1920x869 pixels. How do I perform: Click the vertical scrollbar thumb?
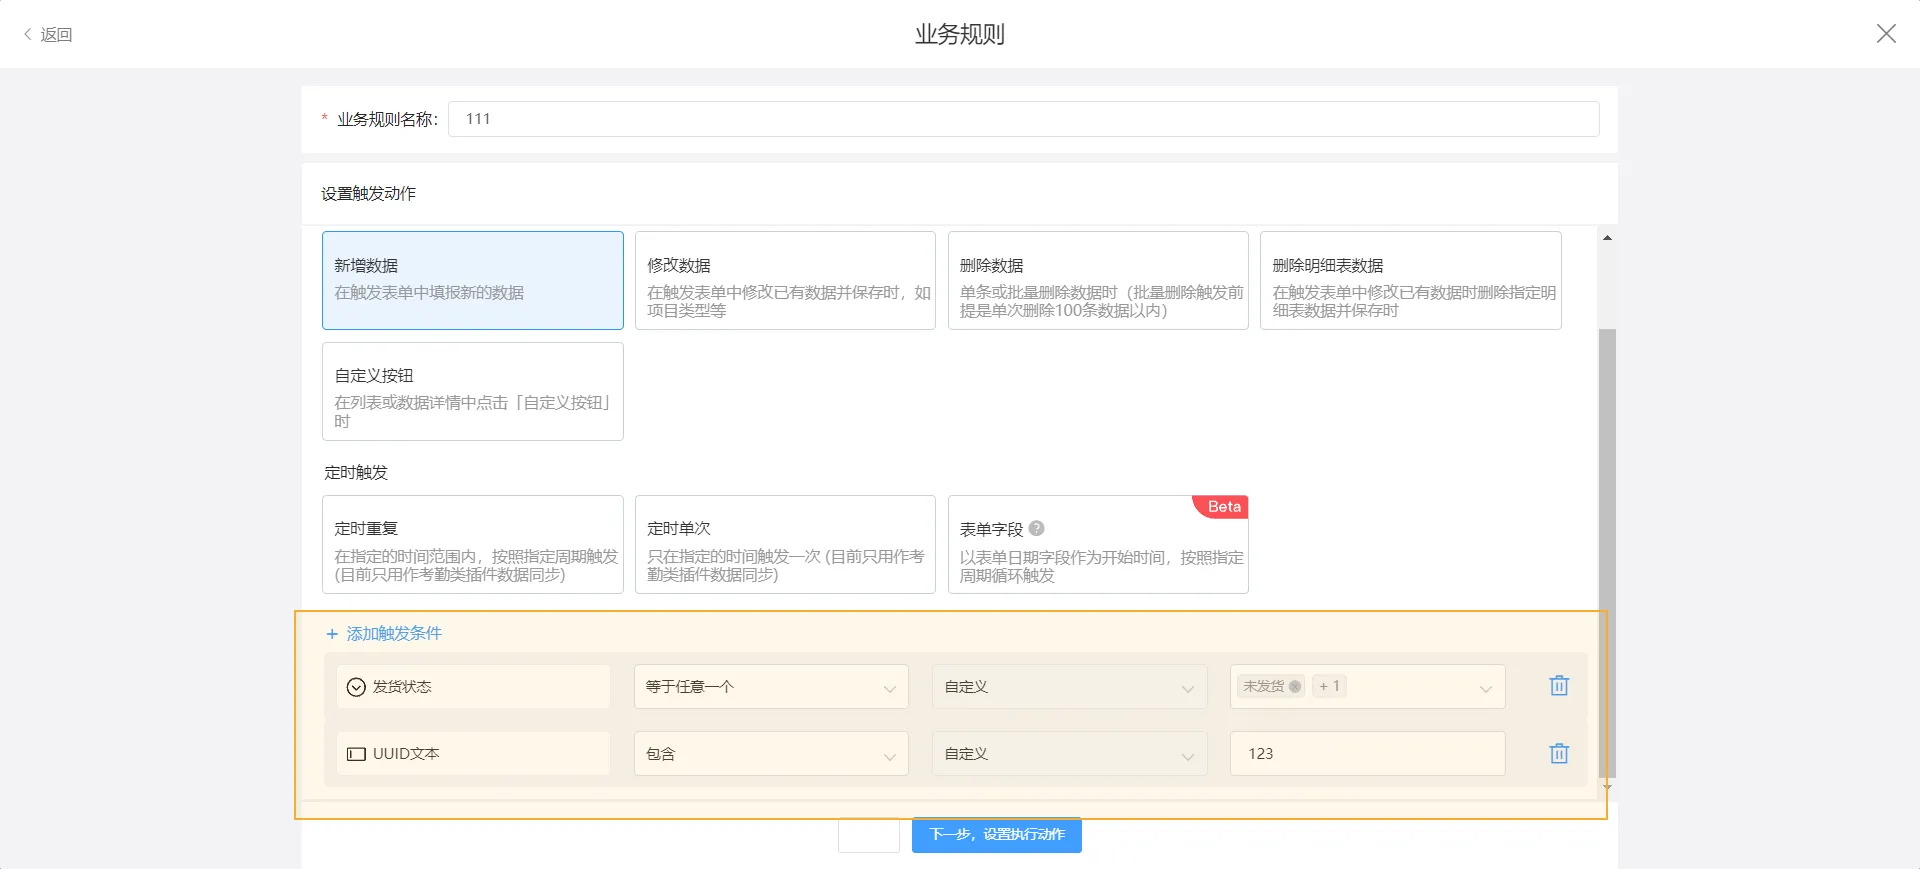[x=1607, y=550]
